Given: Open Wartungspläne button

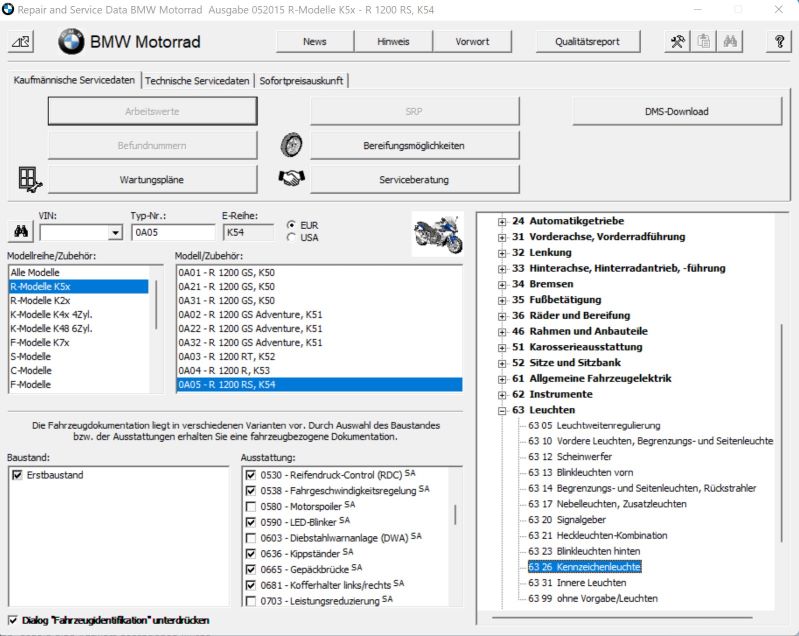Looking at the screenshot, I should pos(152,179).
